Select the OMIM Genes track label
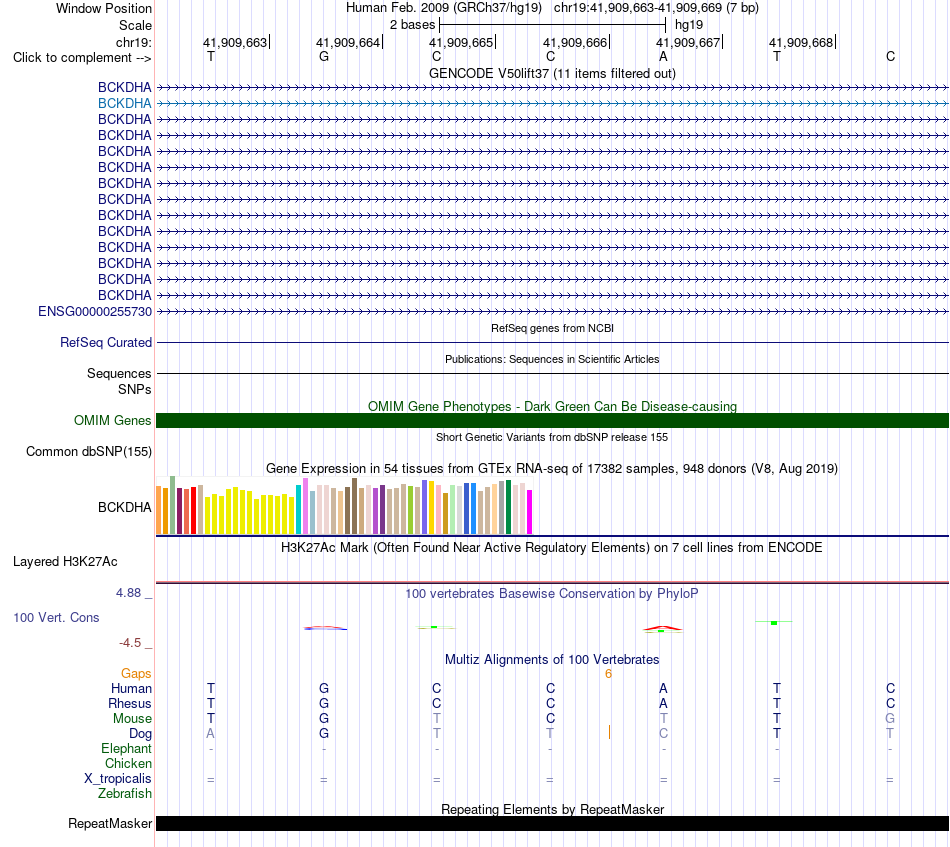Screen dimensions: 950x847 point(112,420)
